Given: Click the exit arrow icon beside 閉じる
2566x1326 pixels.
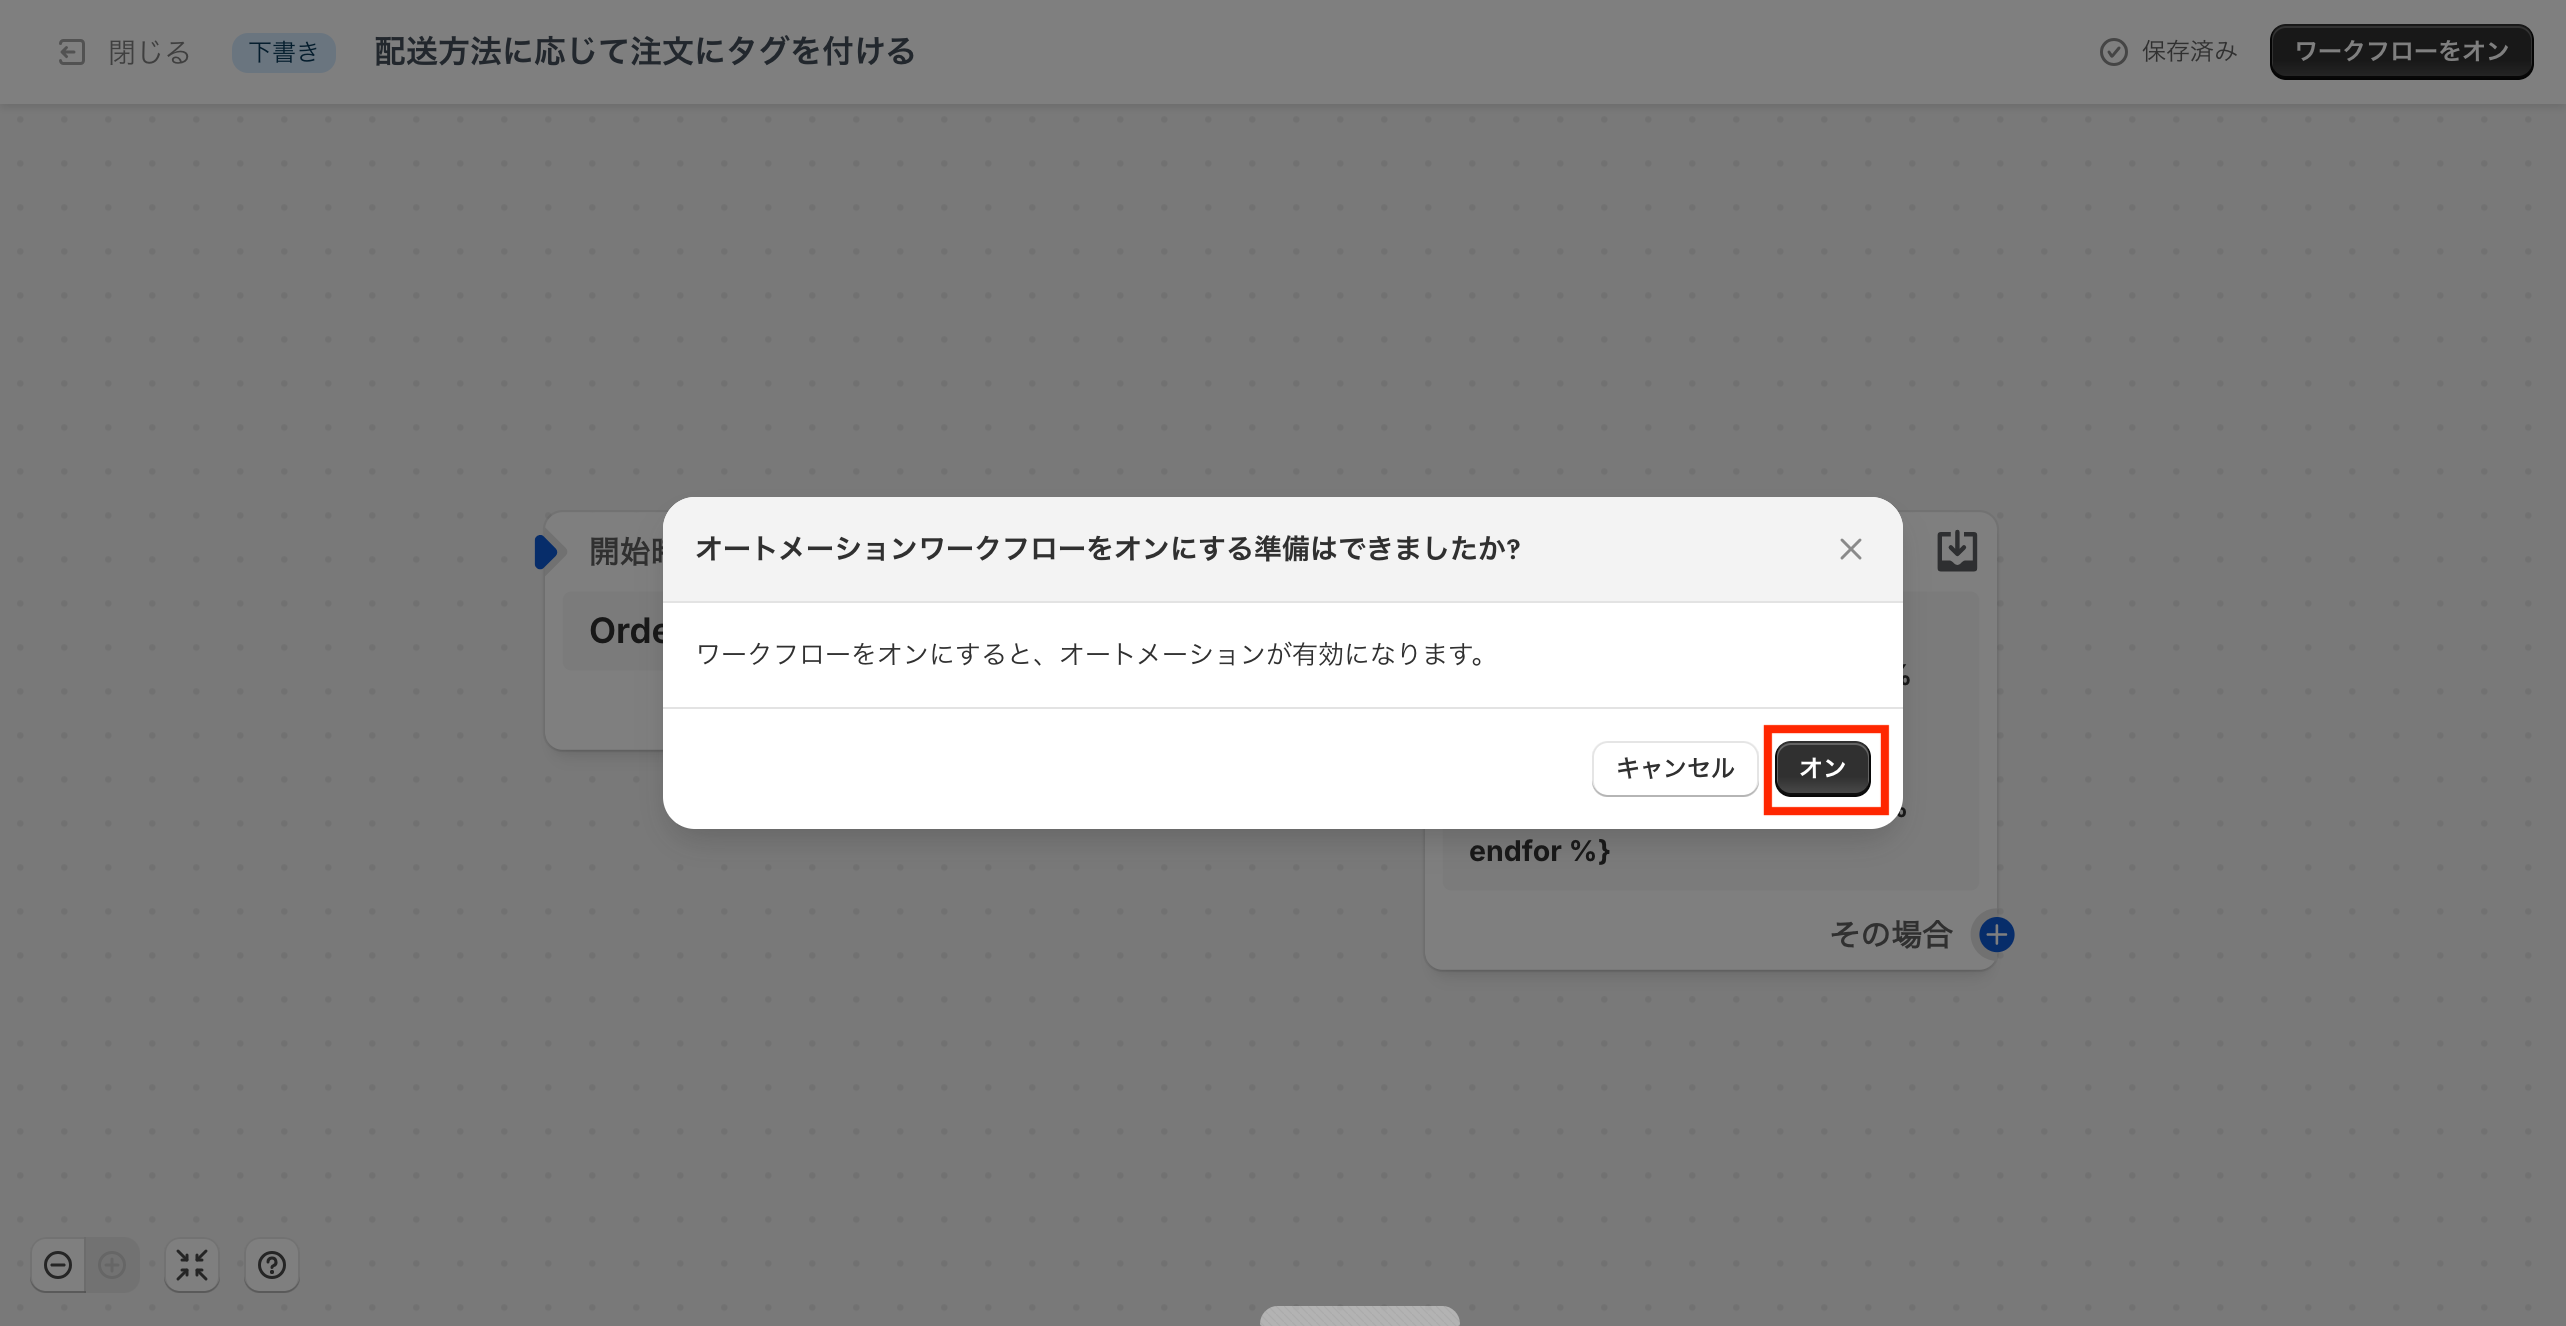Looking at the screenshot, I should pos(71,52).
